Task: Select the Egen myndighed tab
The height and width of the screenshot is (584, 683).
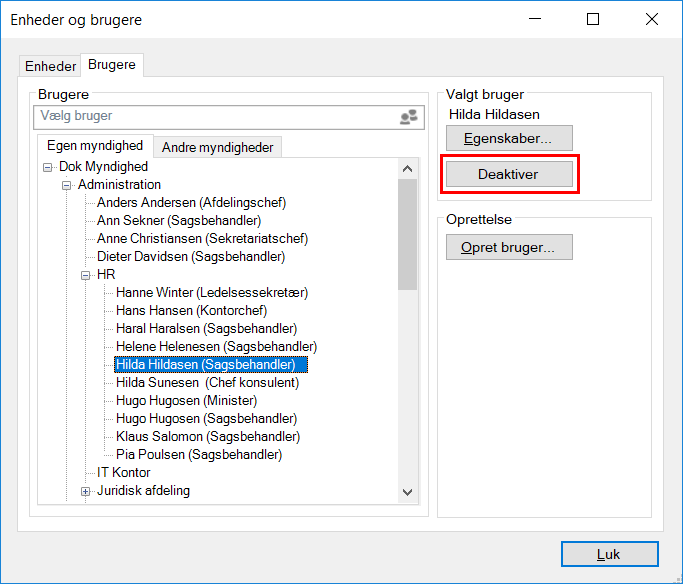Action: coord(95,146)
